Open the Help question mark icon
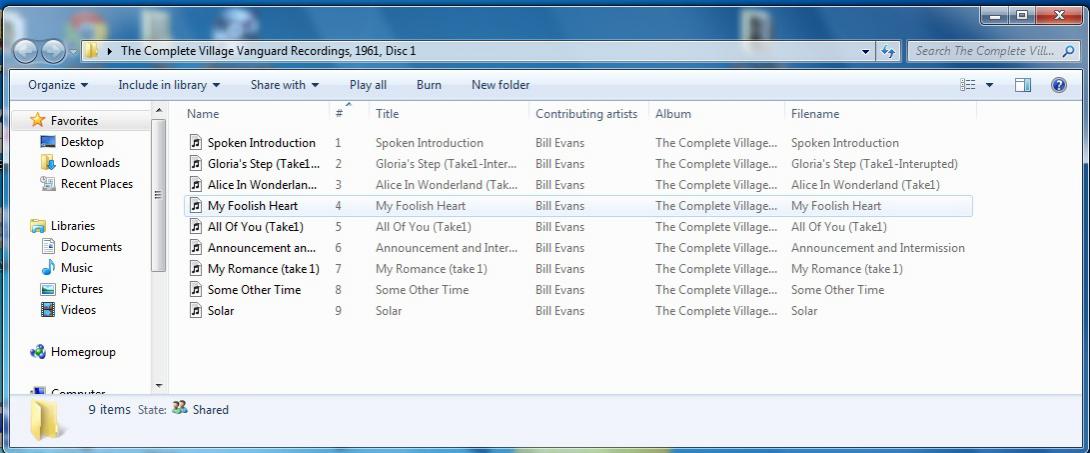The image size is (1090, 453). click(1058, 85)
